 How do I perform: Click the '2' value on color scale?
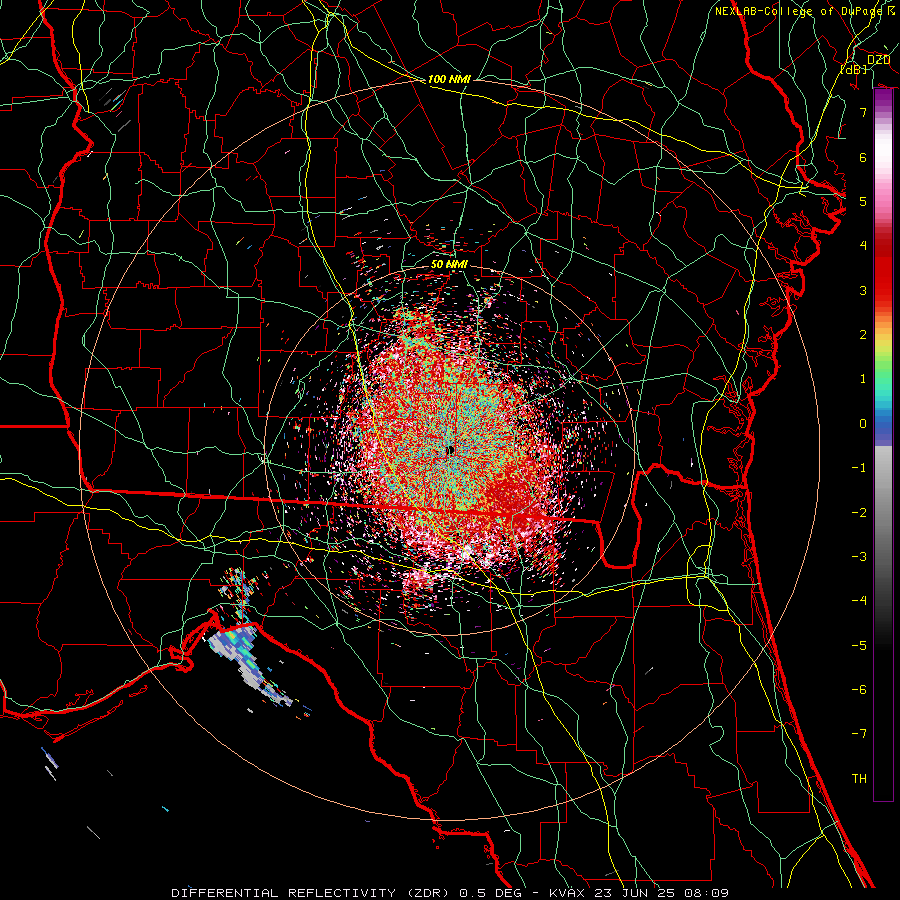(x=863, y=335)
